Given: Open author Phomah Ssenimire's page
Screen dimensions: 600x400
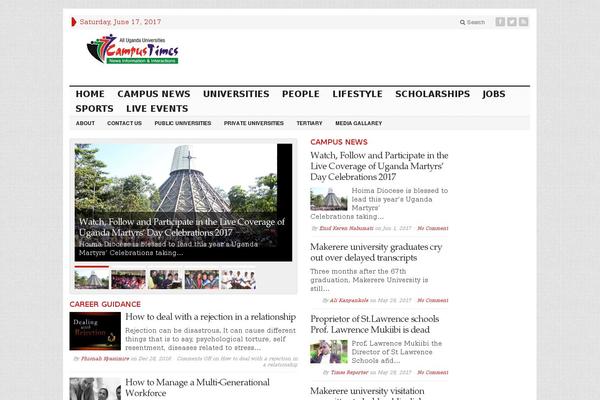Looking at the screenshot, I should click(105, 359).
